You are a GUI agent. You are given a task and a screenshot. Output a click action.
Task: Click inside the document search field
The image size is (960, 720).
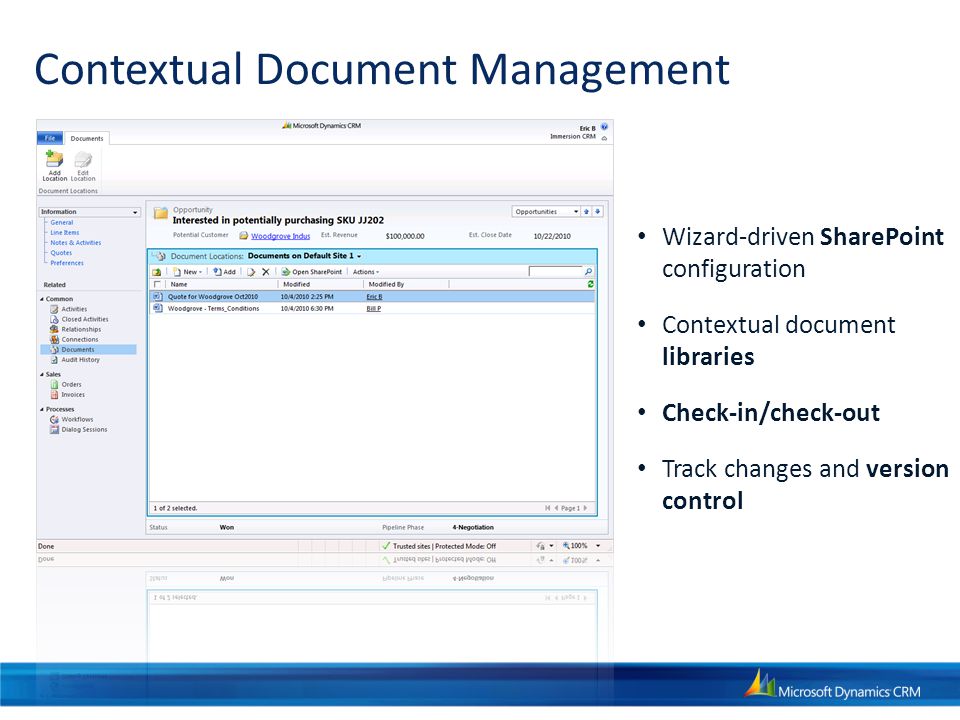[x=556, y=271]
